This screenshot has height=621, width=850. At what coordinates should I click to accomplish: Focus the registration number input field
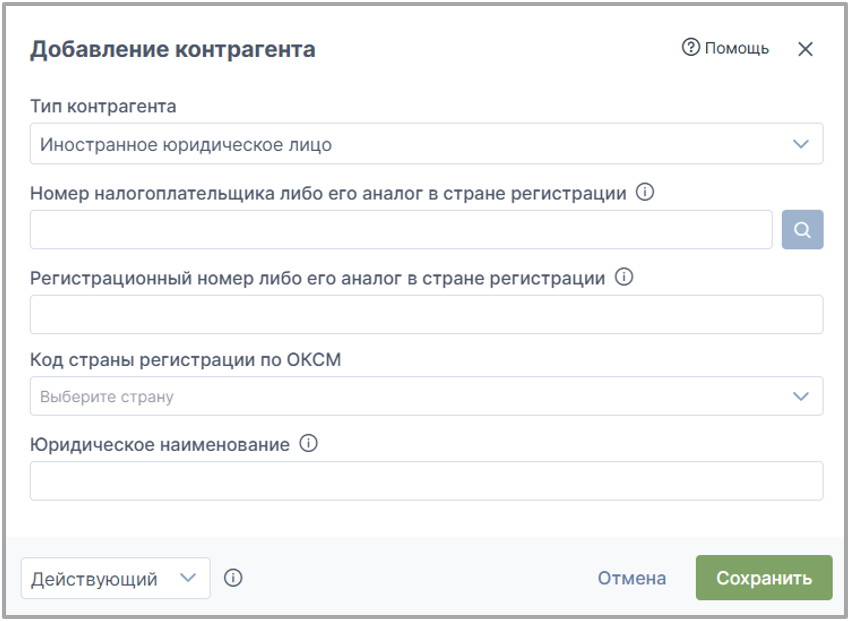(x=427, y=314)
